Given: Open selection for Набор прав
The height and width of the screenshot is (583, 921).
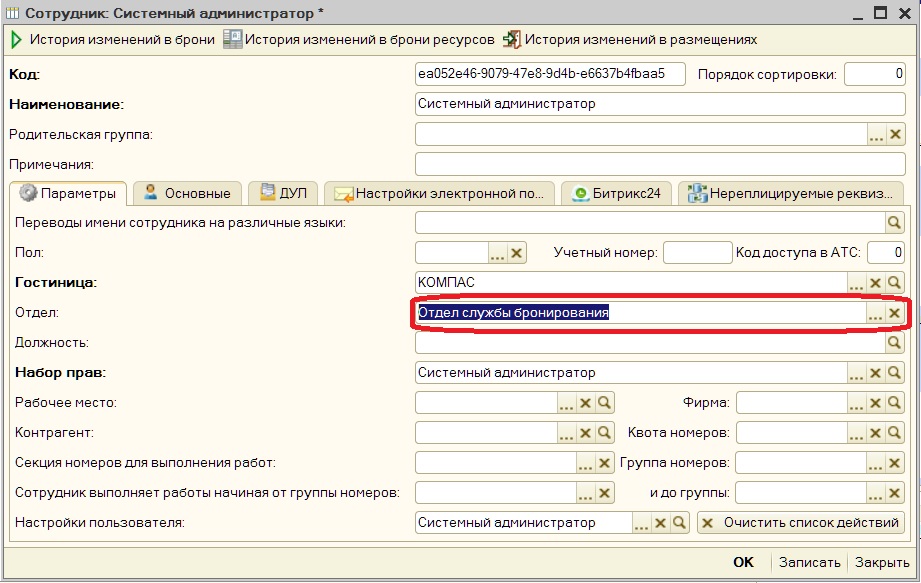Looking at the screenshot, I should (x=856, y=373).
